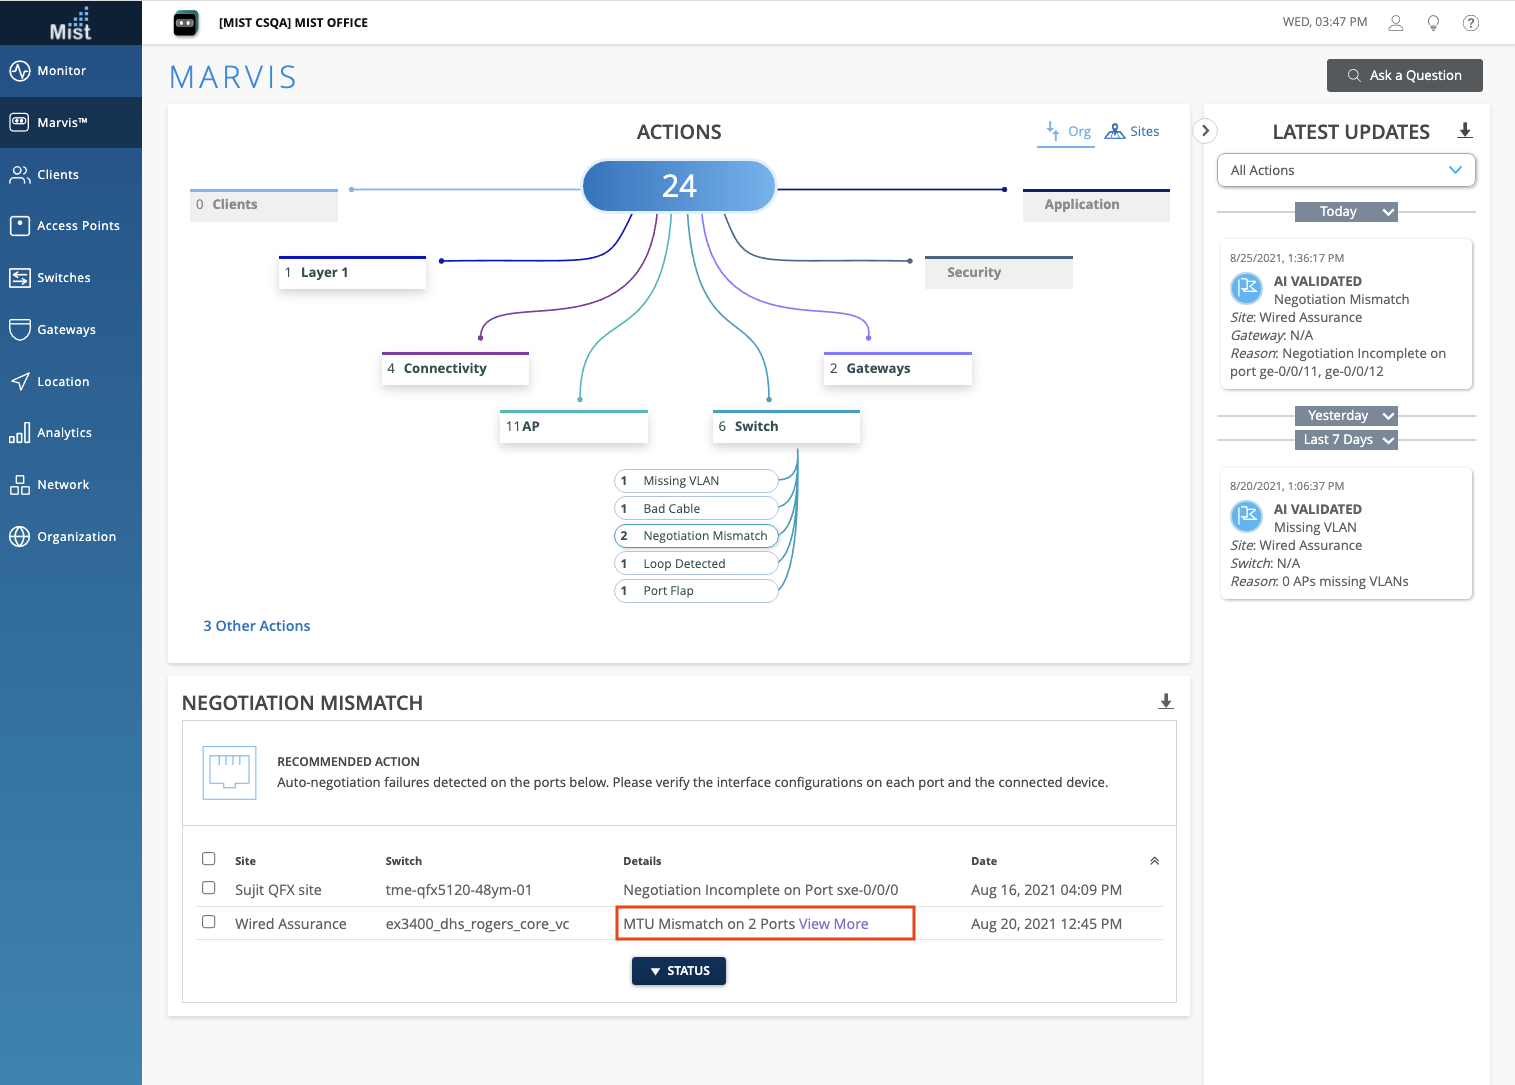This screenshot has width=1515, height=1085.
Task: Toggle the select-all checkbox in table header
Action: coord(209,859)
